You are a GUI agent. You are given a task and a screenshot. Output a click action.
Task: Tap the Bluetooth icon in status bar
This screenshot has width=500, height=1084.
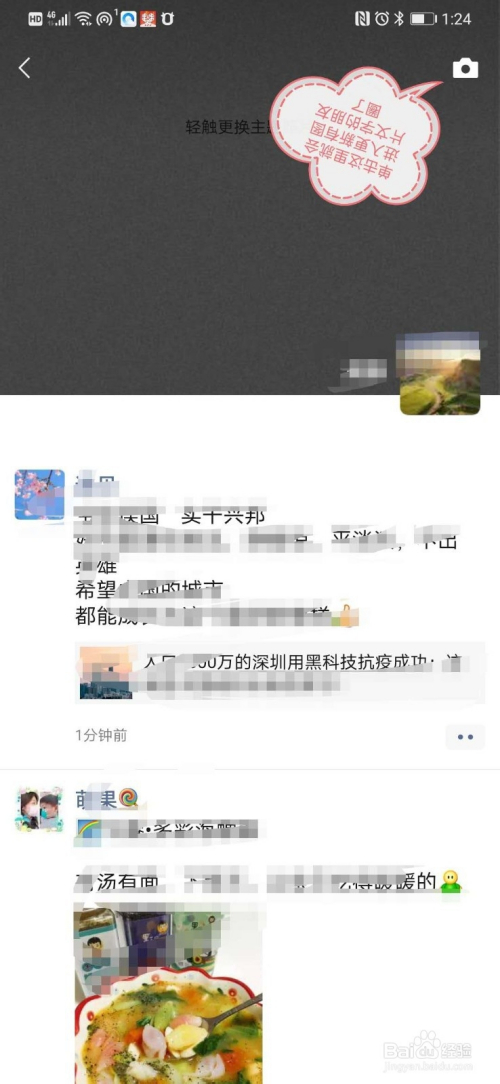point(399,19)
